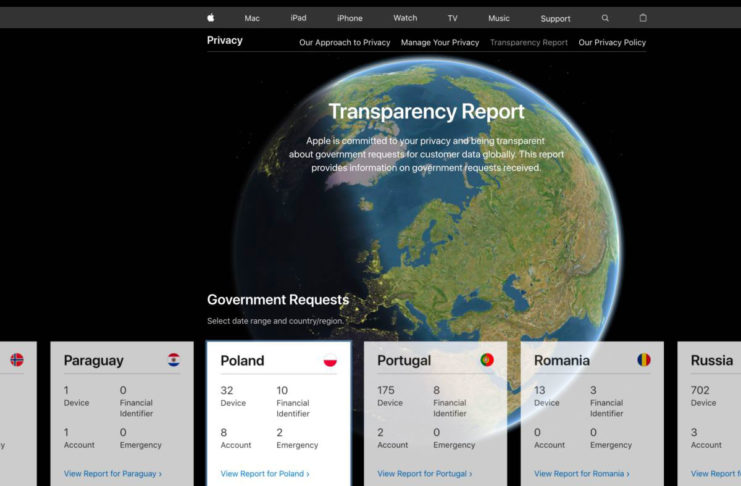
Task: Click the Apple logo icon
Action: [x=211, y=18]
